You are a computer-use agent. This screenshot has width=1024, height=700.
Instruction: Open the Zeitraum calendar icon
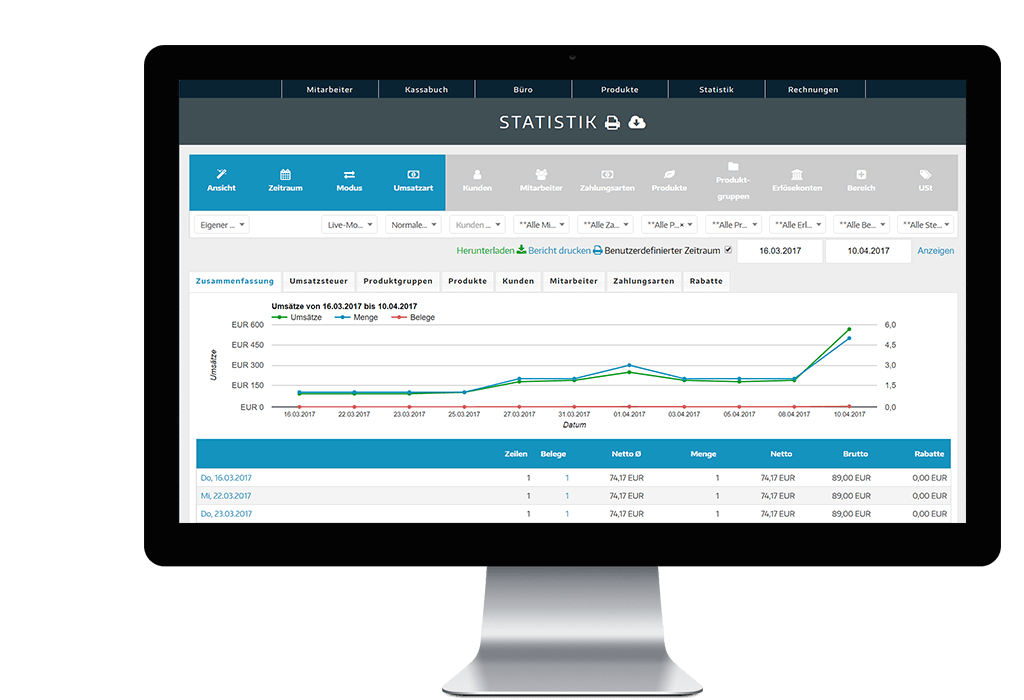pos(285,175)
